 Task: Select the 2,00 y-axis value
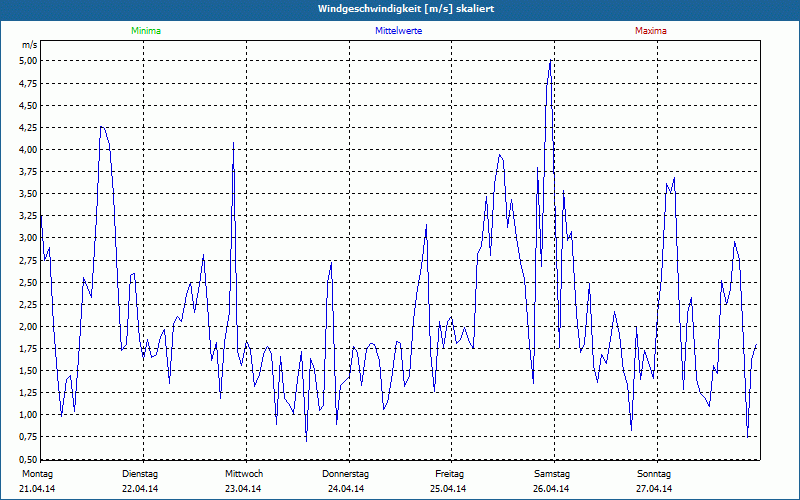29,327
